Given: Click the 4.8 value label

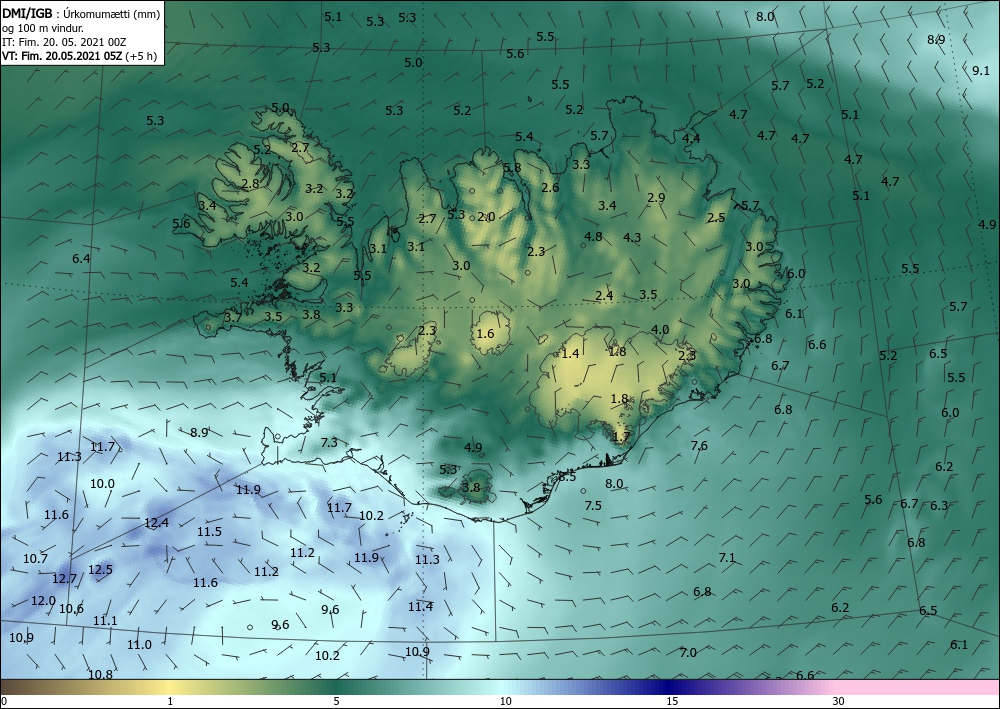Looking at the screenshot, I should pyautogui.click(x=593, y=236).
